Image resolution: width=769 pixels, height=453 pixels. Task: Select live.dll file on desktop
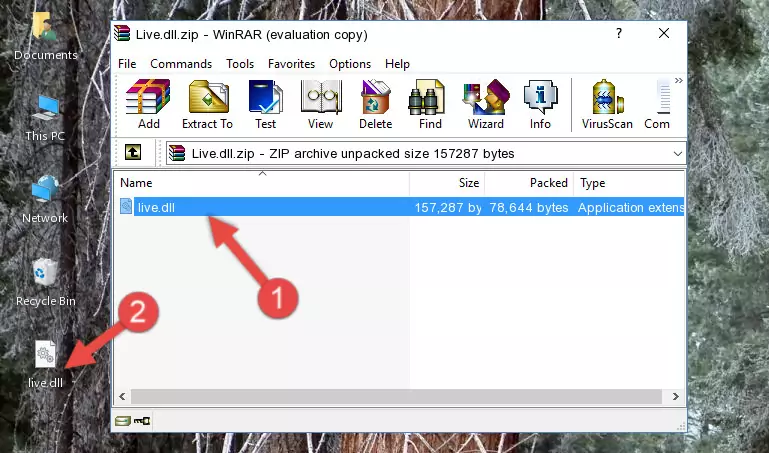coord(45,364)
